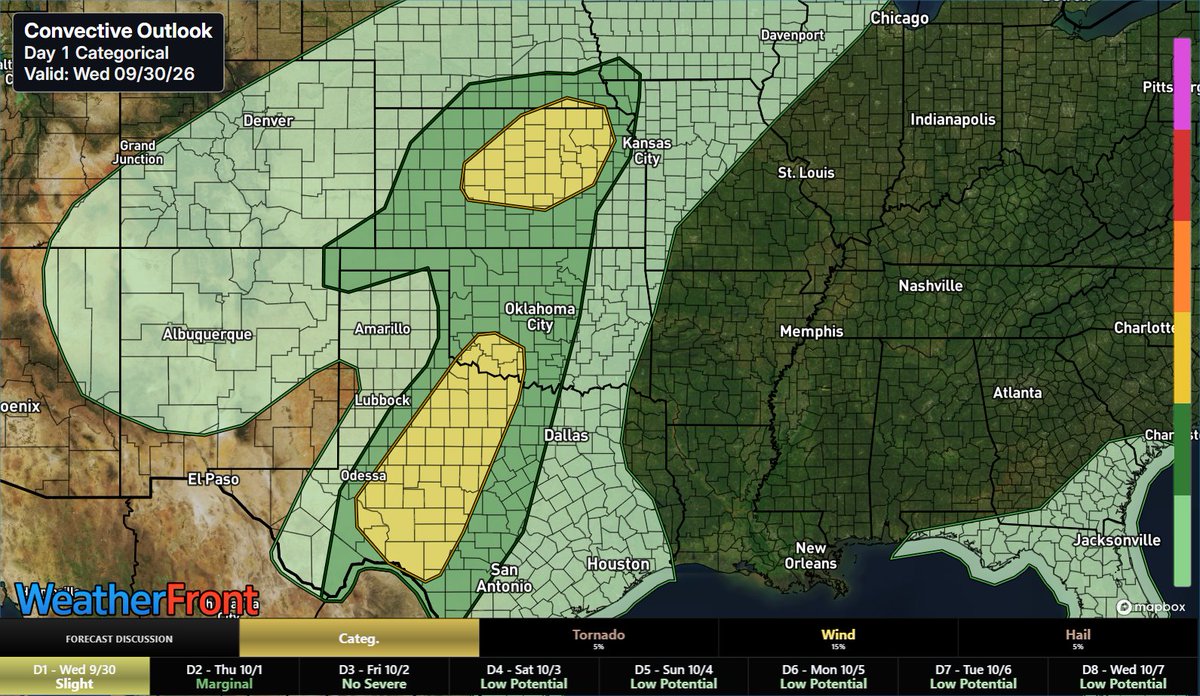Click the Albuquerque city label
The image size is (1200, 696).
(207, 335)
